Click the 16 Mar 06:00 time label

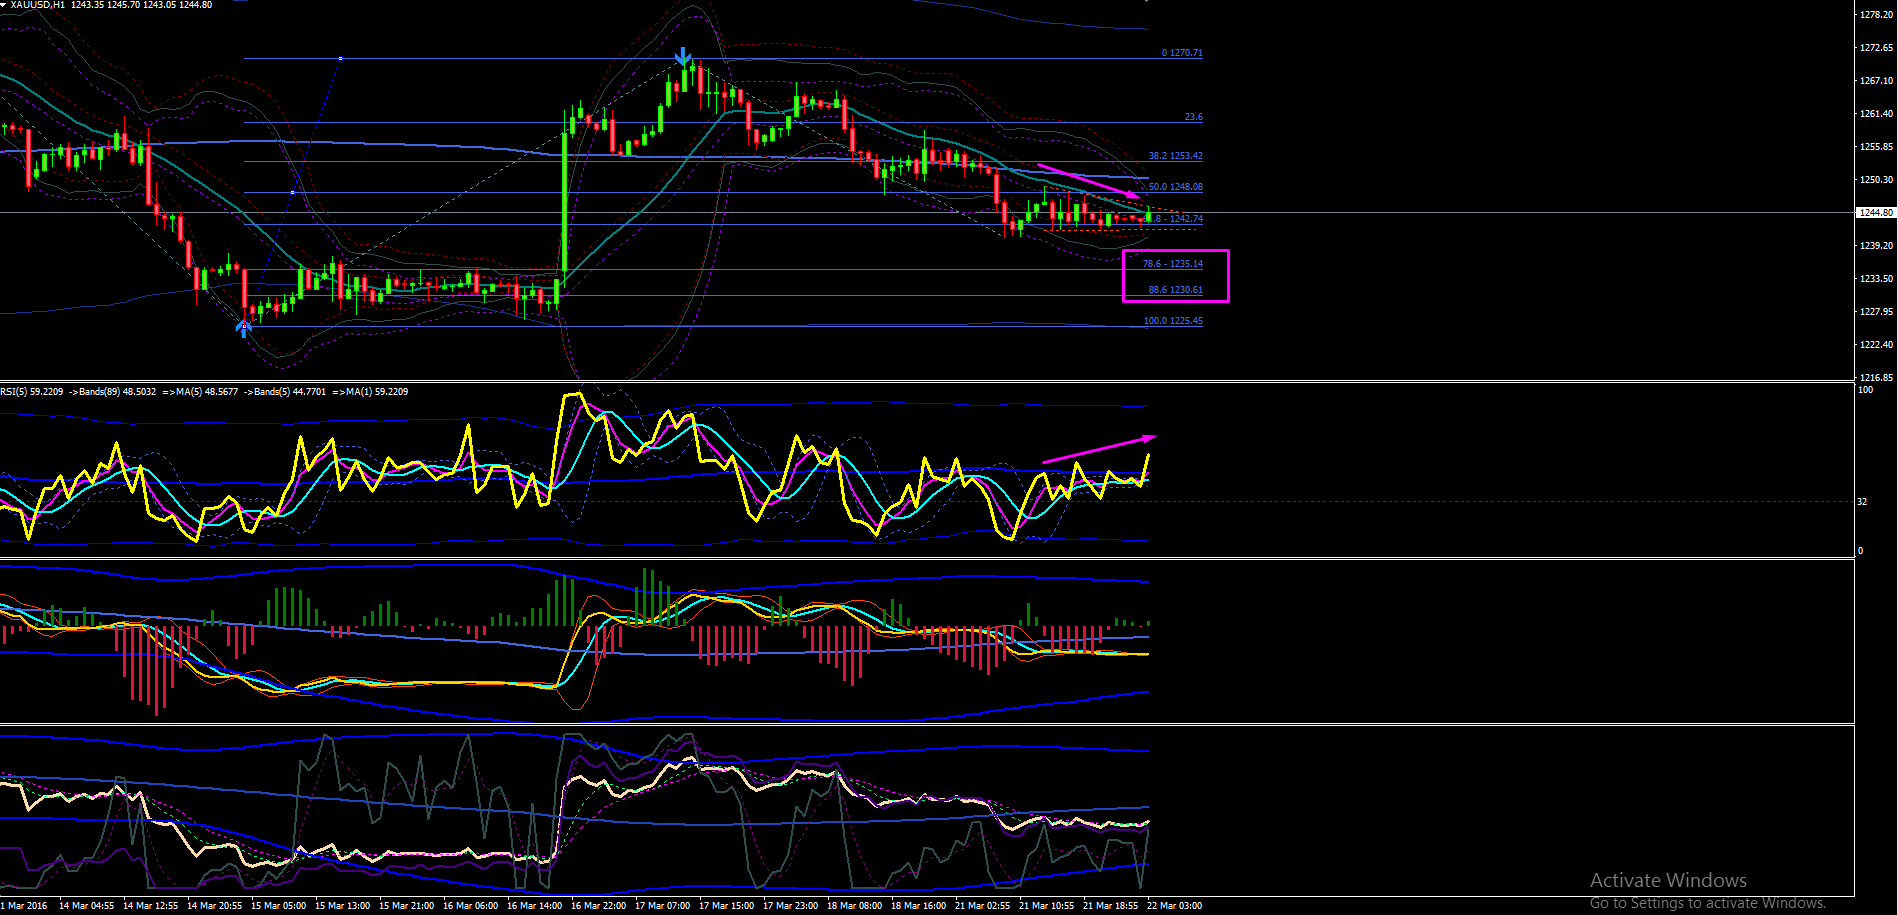(x=471, y=906)
